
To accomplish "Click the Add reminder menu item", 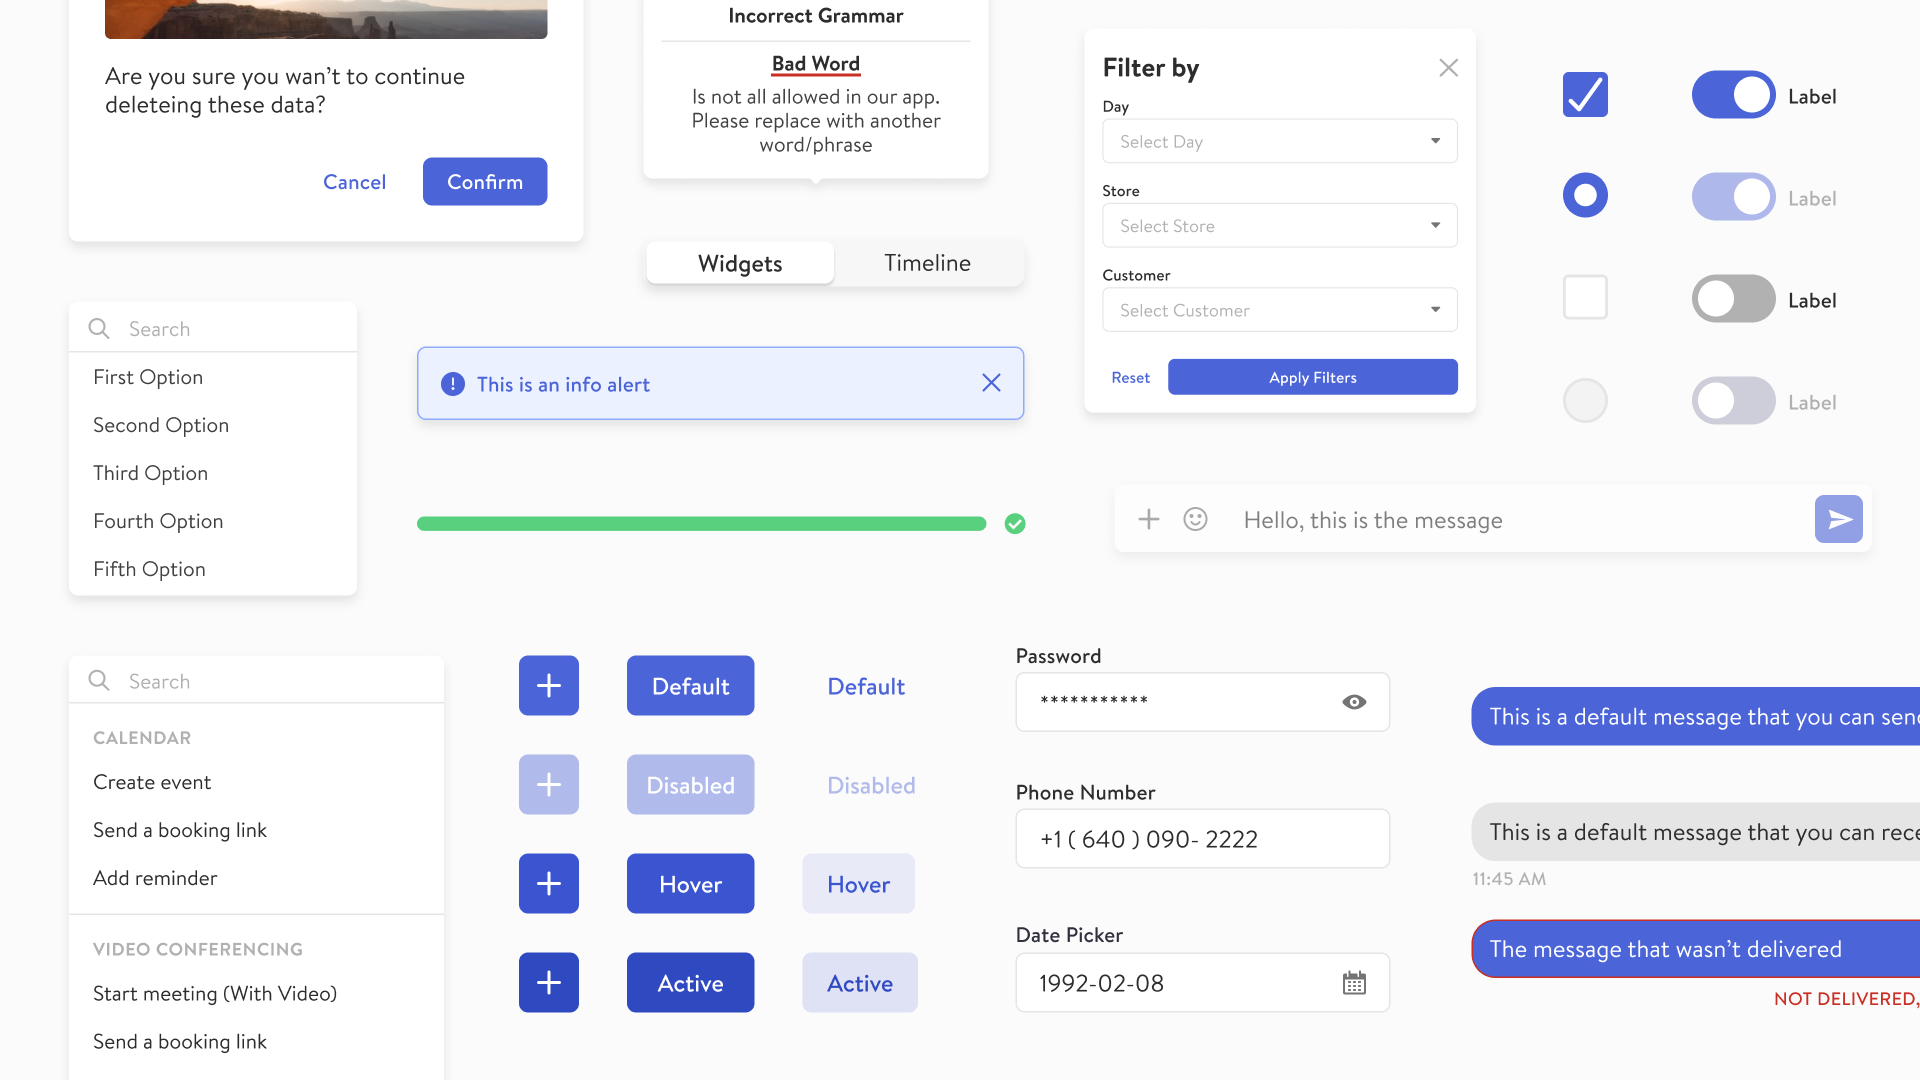I will (156, 877).
